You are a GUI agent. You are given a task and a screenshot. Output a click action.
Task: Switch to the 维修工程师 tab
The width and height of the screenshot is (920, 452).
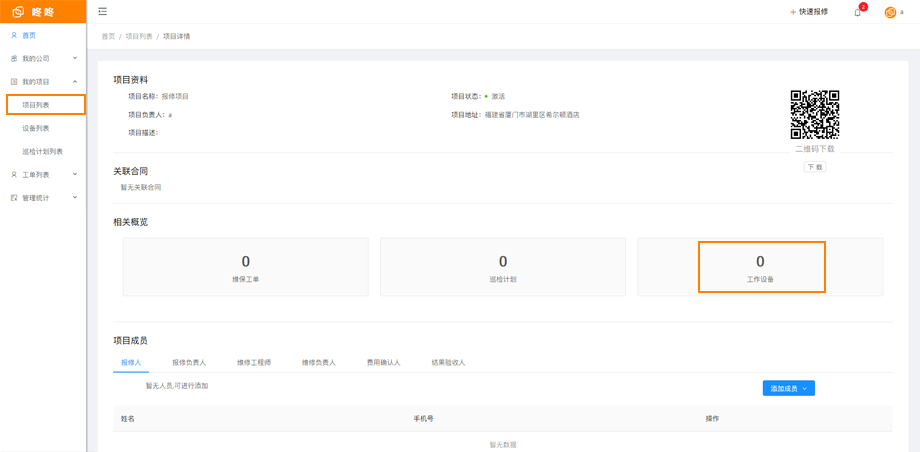coord(254,362)
